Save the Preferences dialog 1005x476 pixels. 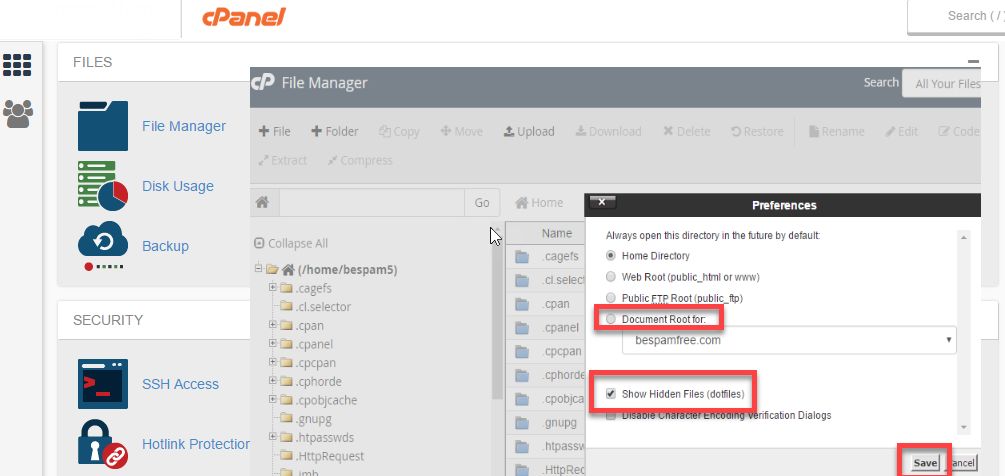(x=925, y=463)
